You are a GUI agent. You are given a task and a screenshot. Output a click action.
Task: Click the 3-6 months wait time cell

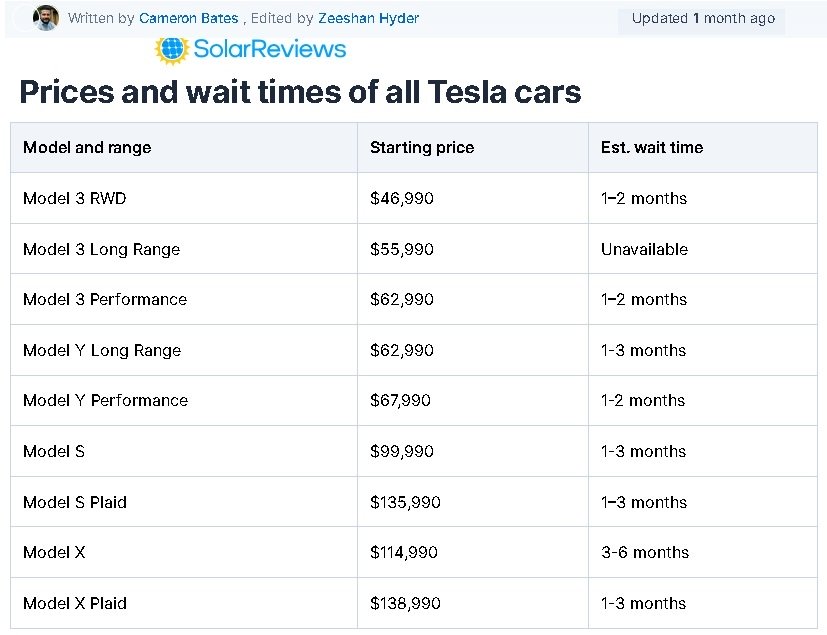pos(703,552)
